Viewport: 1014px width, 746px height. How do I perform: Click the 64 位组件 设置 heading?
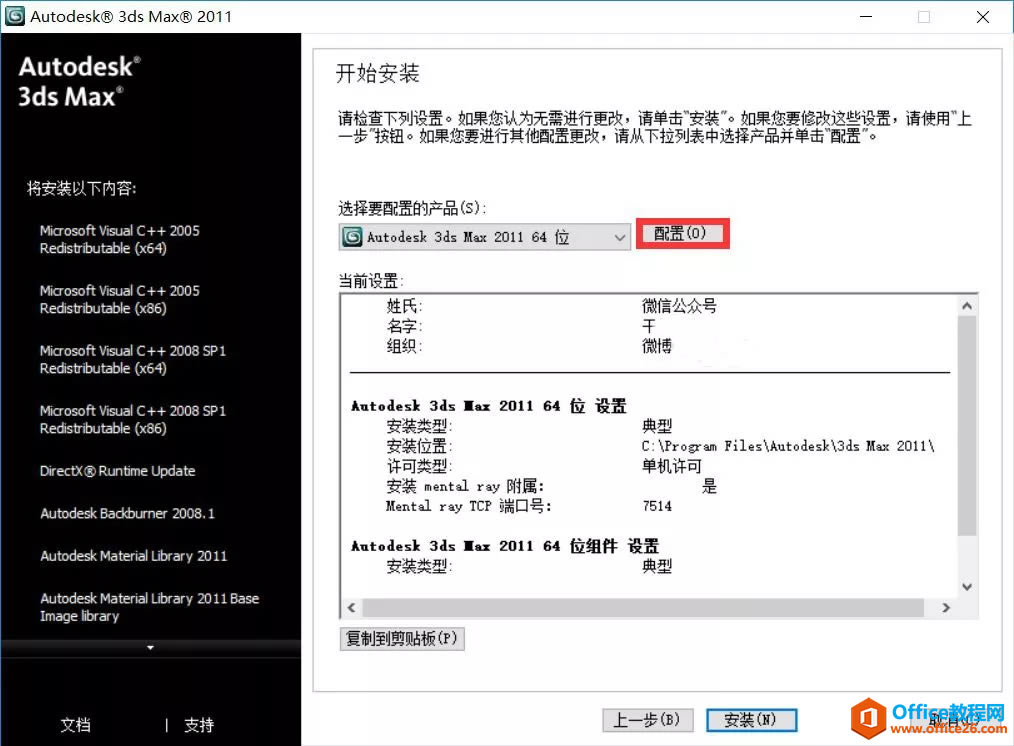pos(505,546)
